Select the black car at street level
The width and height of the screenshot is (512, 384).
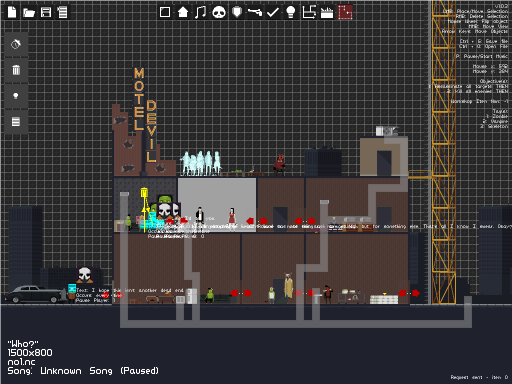click(35, 294)
